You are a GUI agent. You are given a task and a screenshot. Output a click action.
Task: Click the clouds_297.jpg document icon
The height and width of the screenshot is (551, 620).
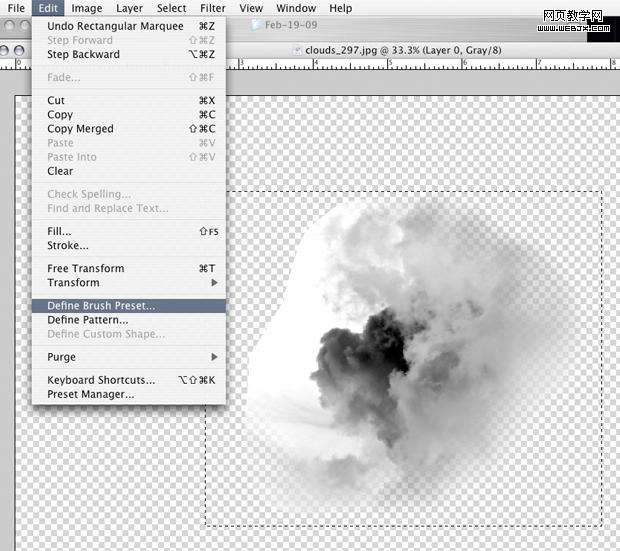[x=297, y=51]
